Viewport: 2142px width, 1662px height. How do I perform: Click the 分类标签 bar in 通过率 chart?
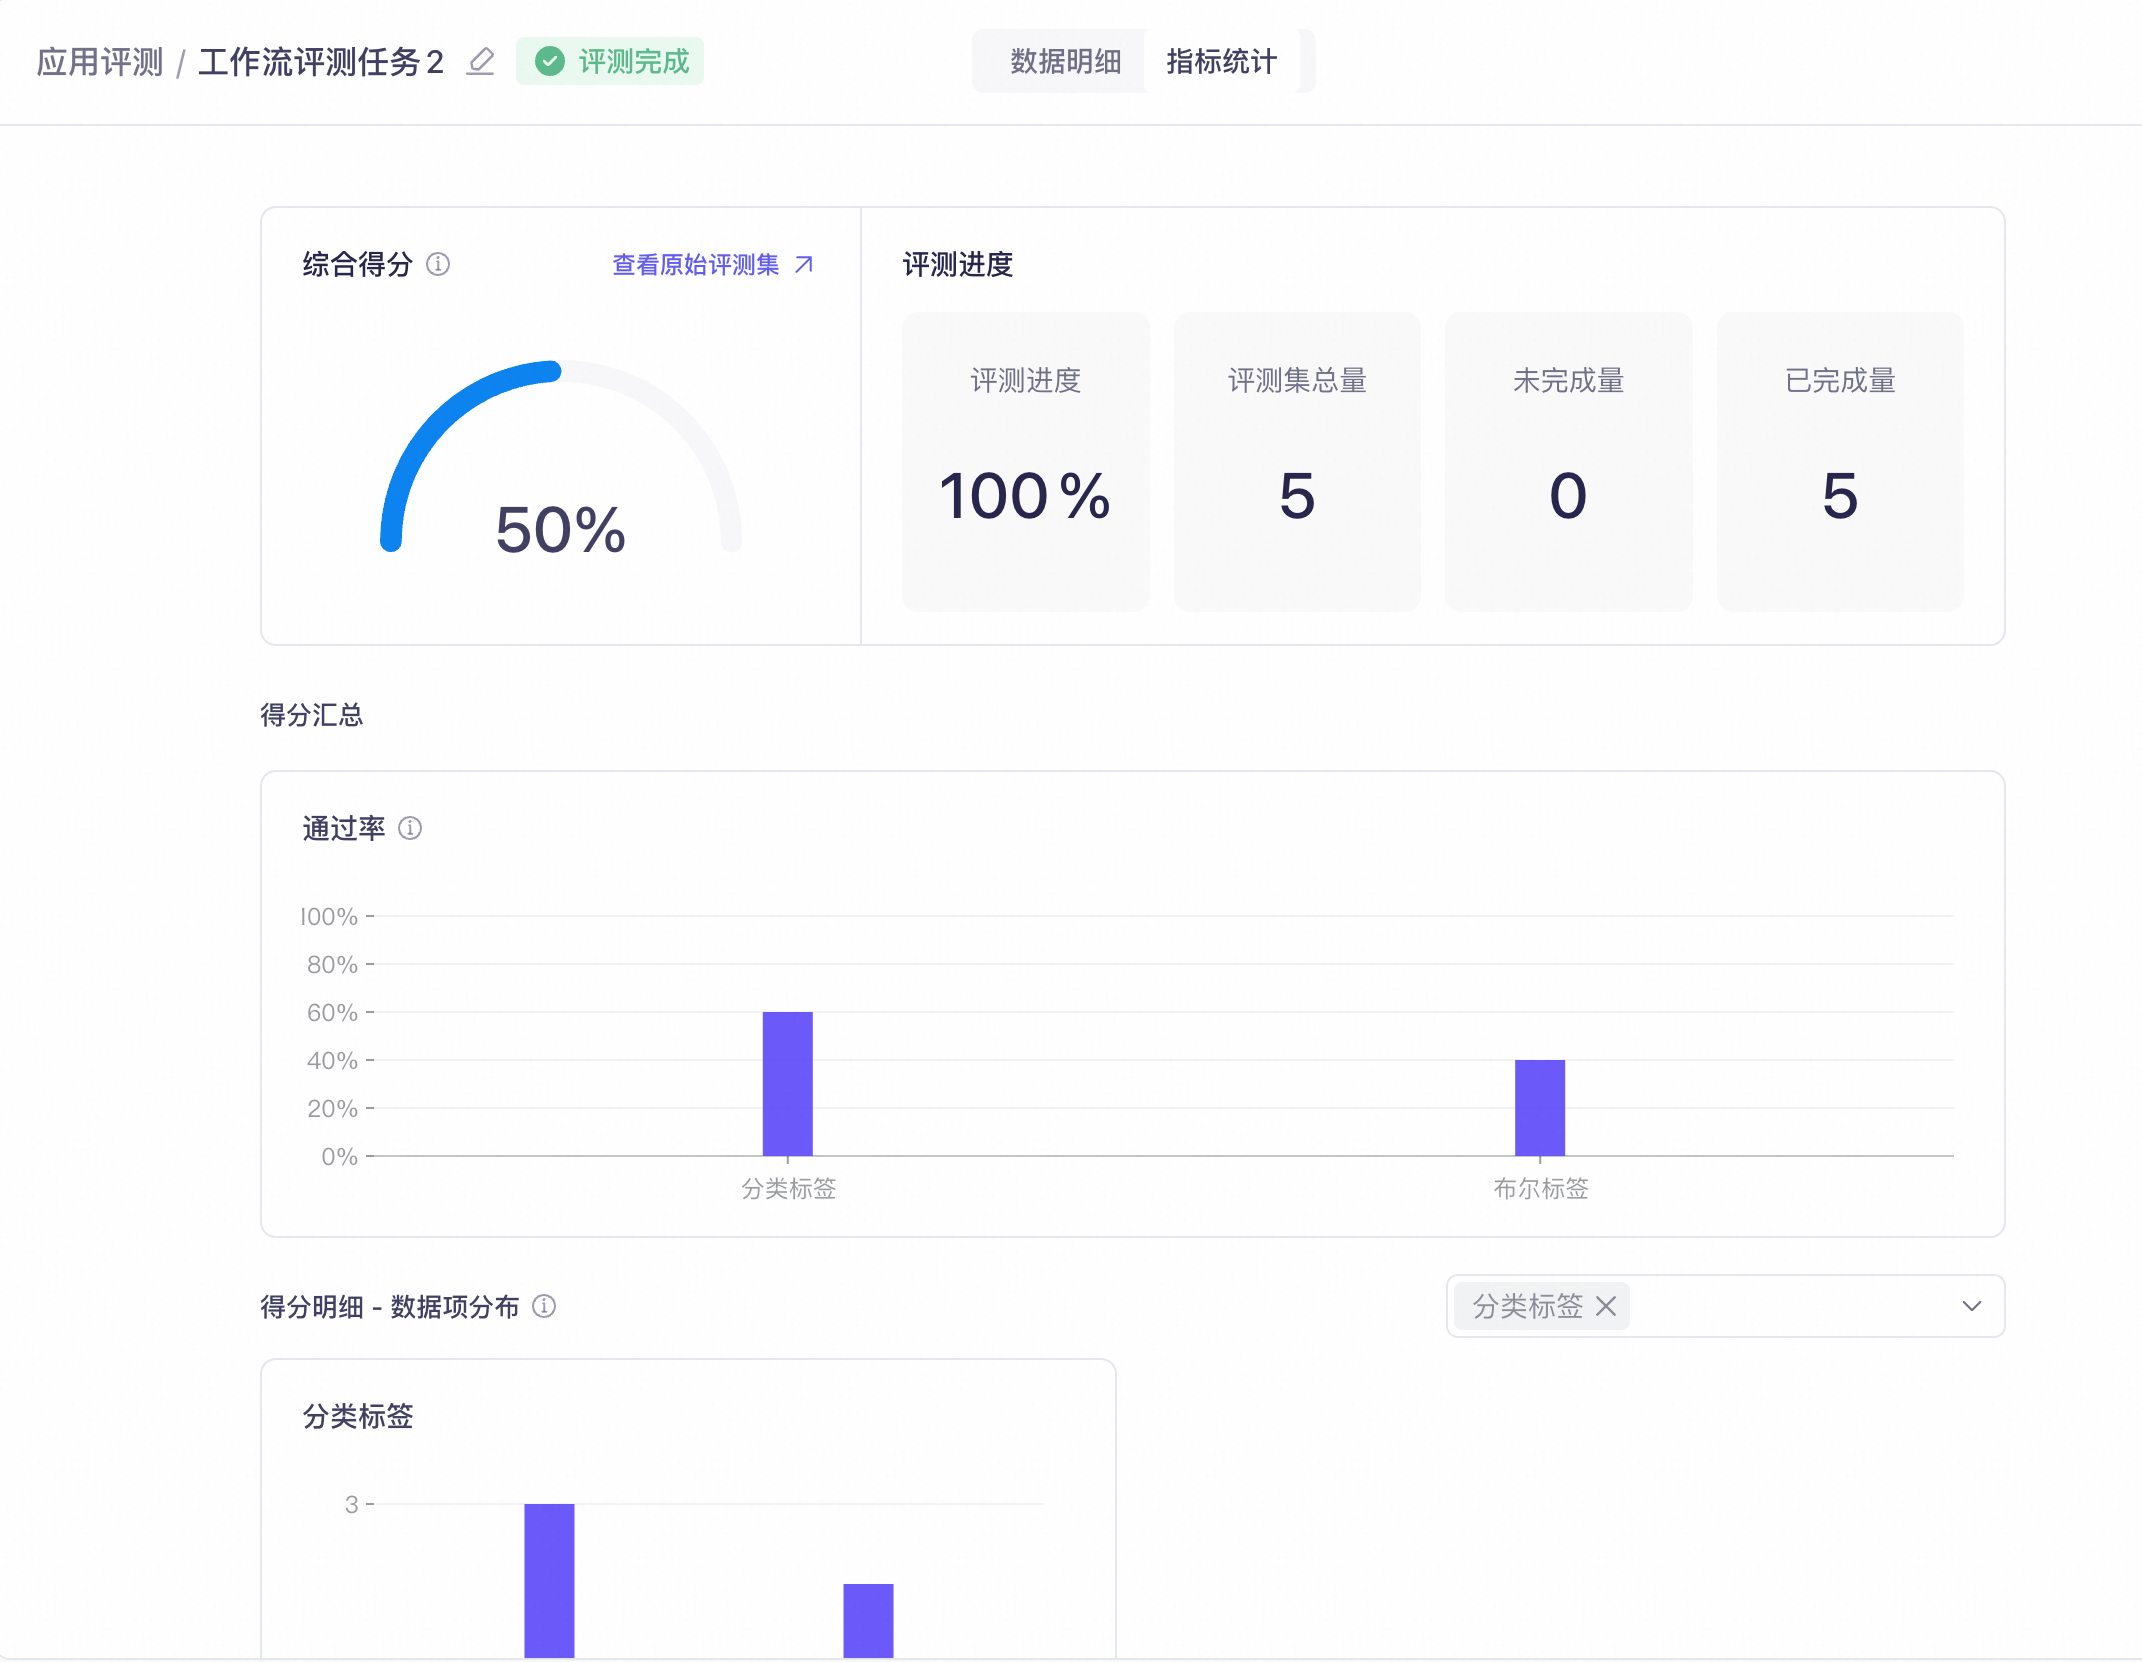point(788,1083)
